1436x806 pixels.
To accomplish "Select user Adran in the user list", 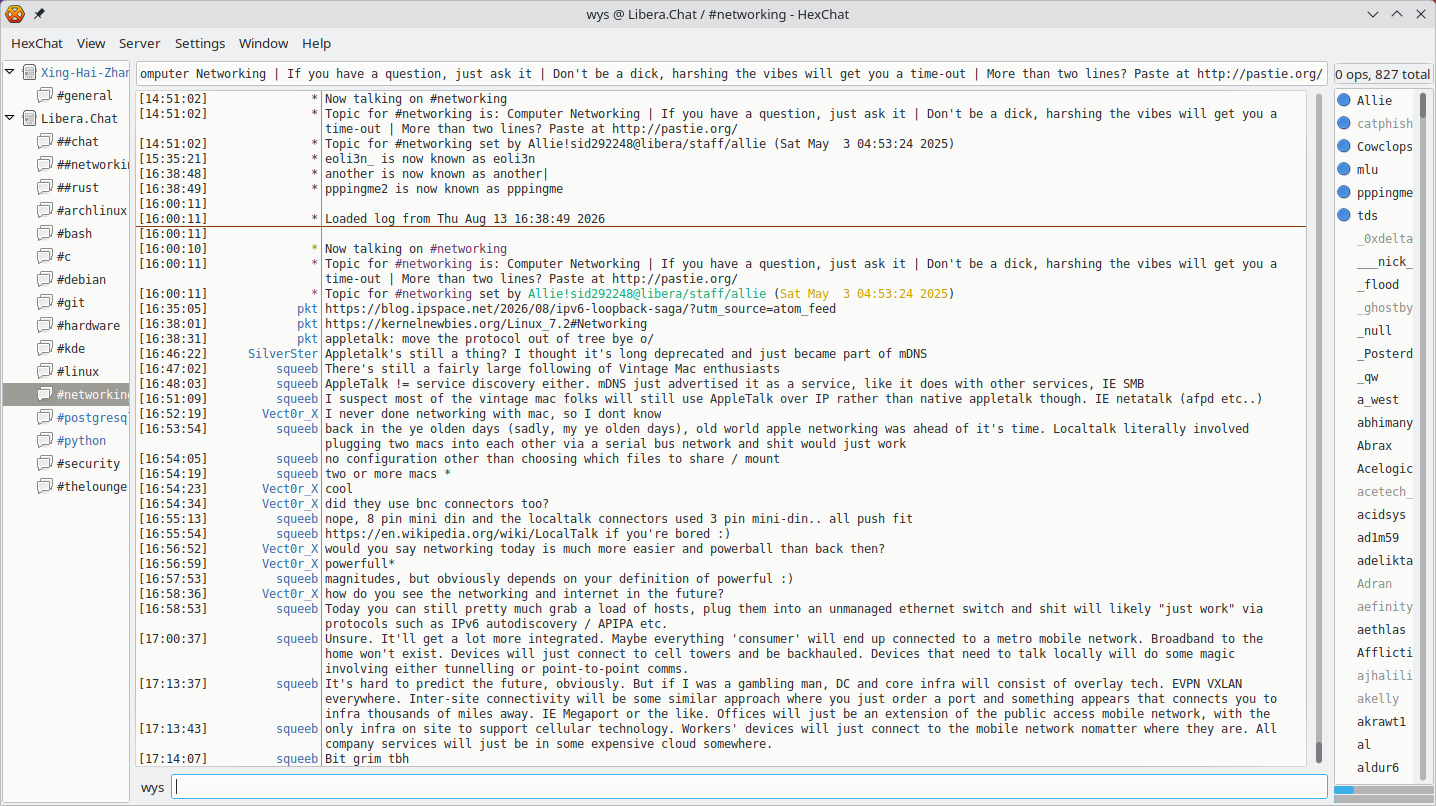I will pyautogui.click(x=1375, y=583).
